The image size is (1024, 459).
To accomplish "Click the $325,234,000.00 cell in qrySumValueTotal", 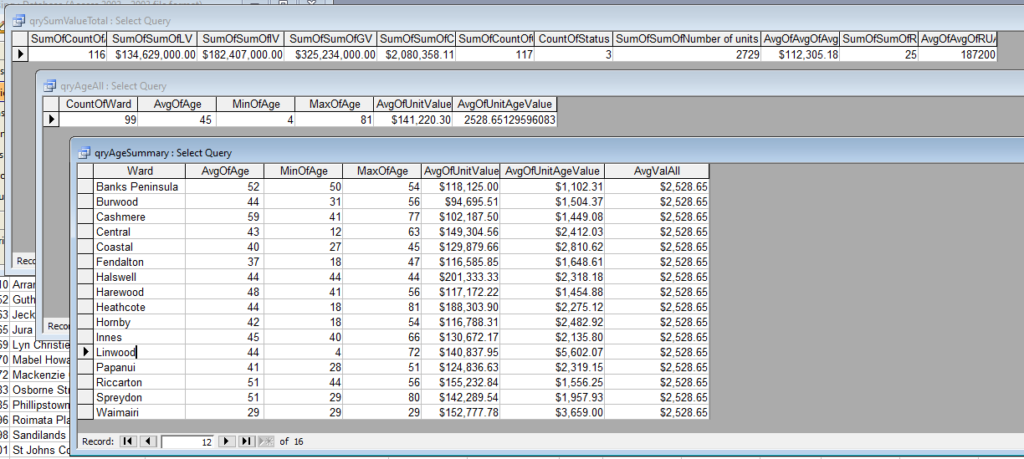I will (x=331, y=54).
